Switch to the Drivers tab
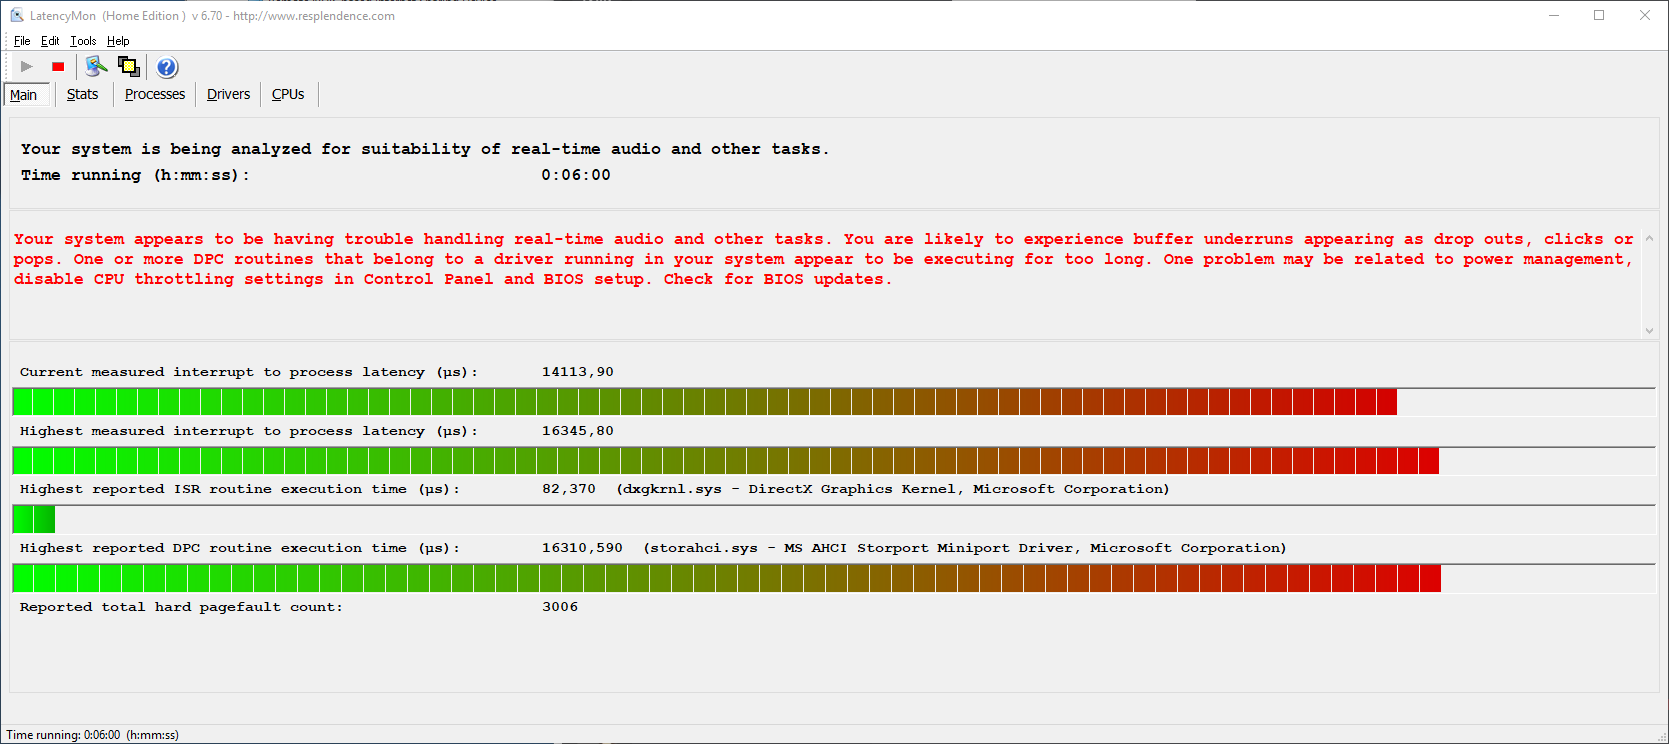Screen dimensions: 1669x744 pyautogui.click(x=228, y=94)
